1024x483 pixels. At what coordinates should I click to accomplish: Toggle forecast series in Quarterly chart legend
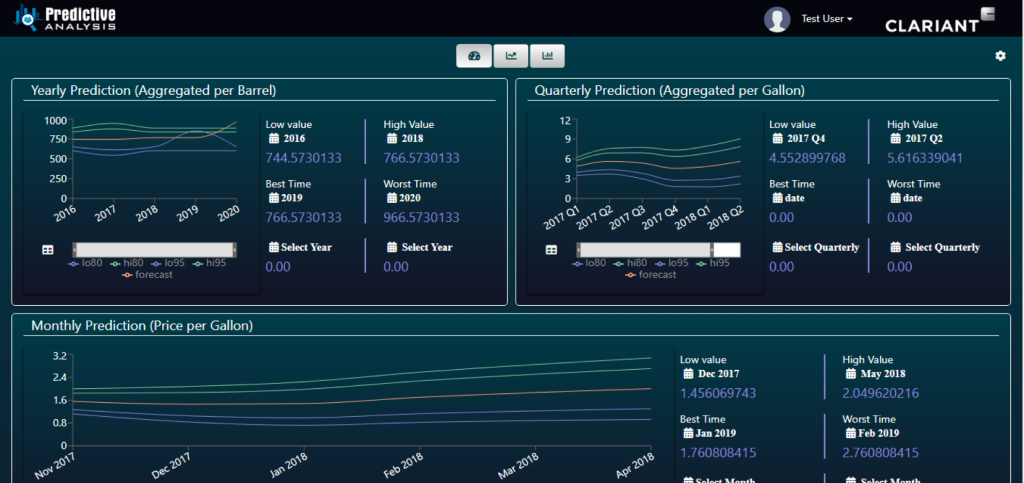650,275
